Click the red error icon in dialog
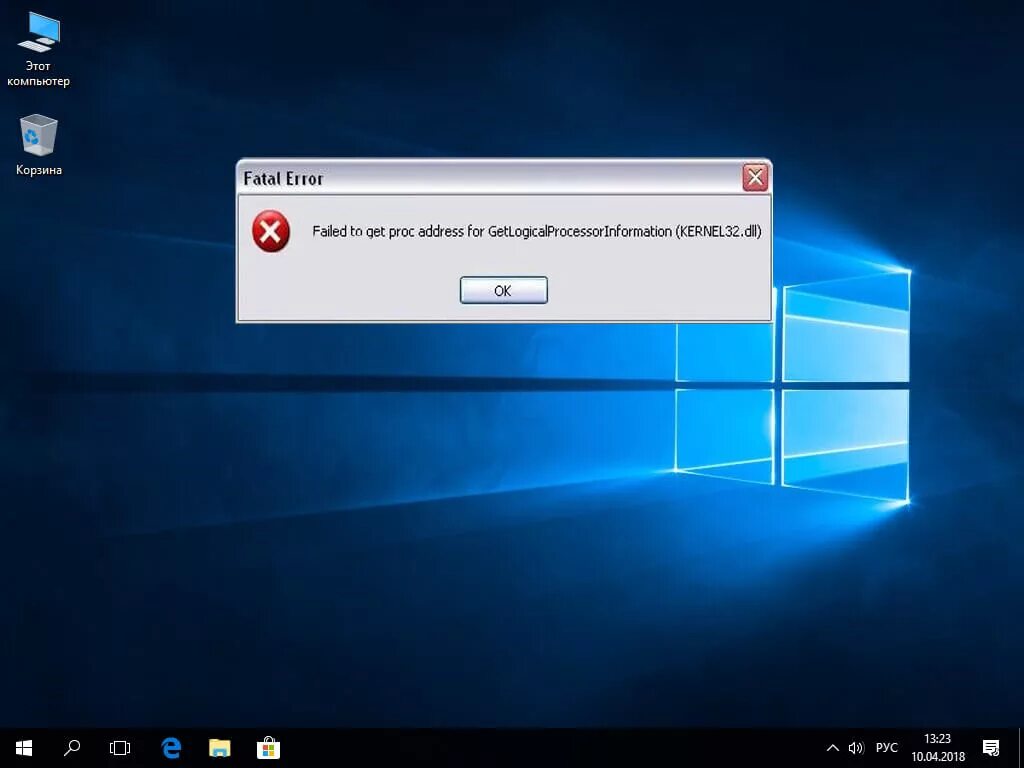This screenshot has height=768, width=1024. coord(271,231)
